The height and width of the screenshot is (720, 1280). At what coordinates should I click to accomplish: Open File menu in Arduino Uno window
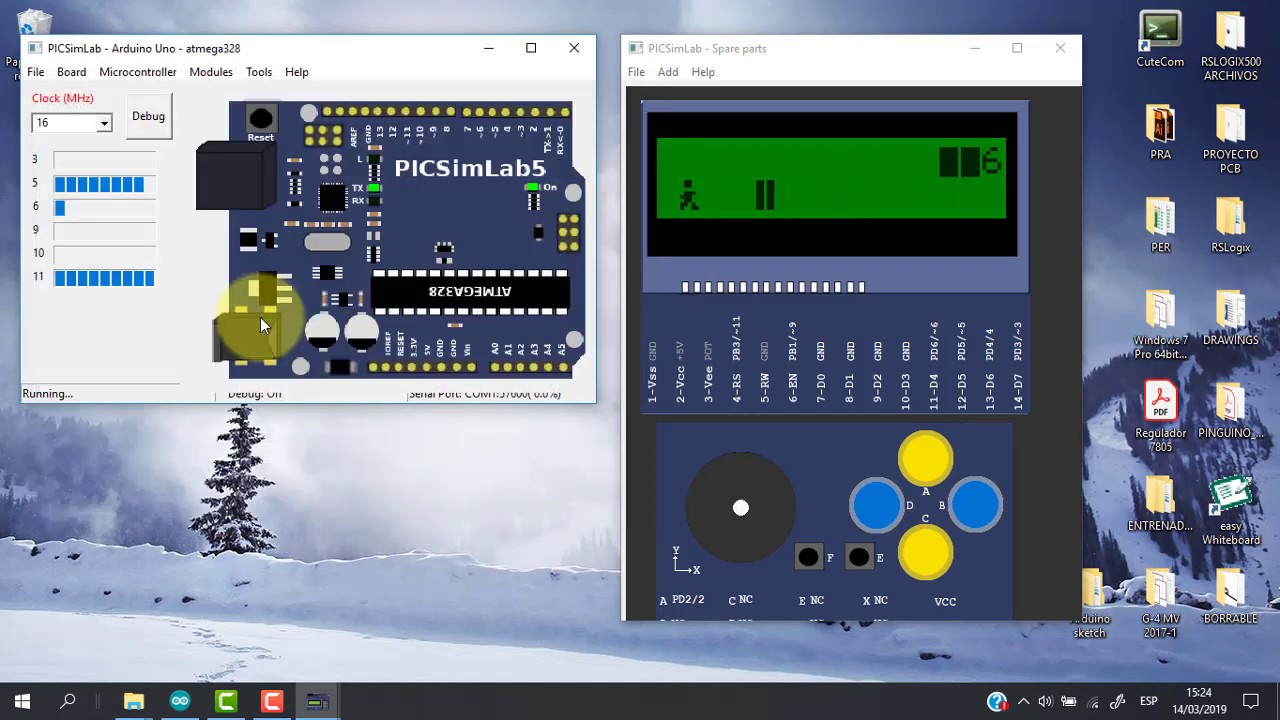tap(36, 72)
